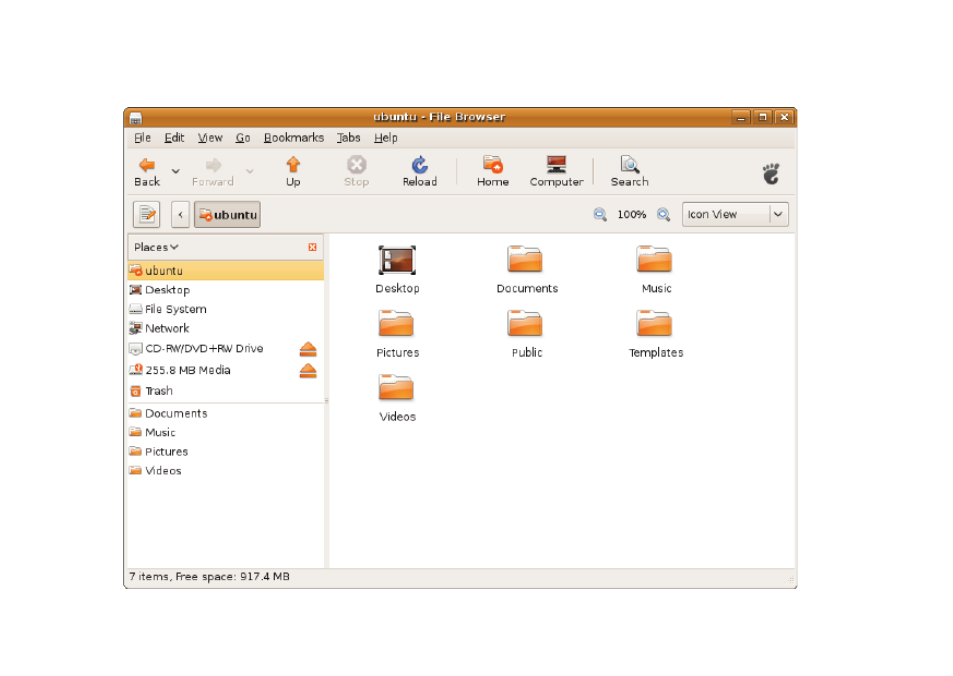Select the CD-RW/DVD+RW Drive entry
Viewport: 953px width, 676px height.
[213, 349]
